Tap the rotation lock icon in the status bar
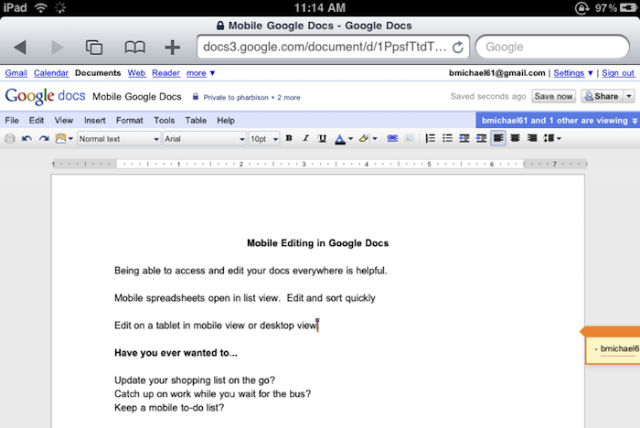Viewport: 640px width, 428px height. click(x=581, y=8)
